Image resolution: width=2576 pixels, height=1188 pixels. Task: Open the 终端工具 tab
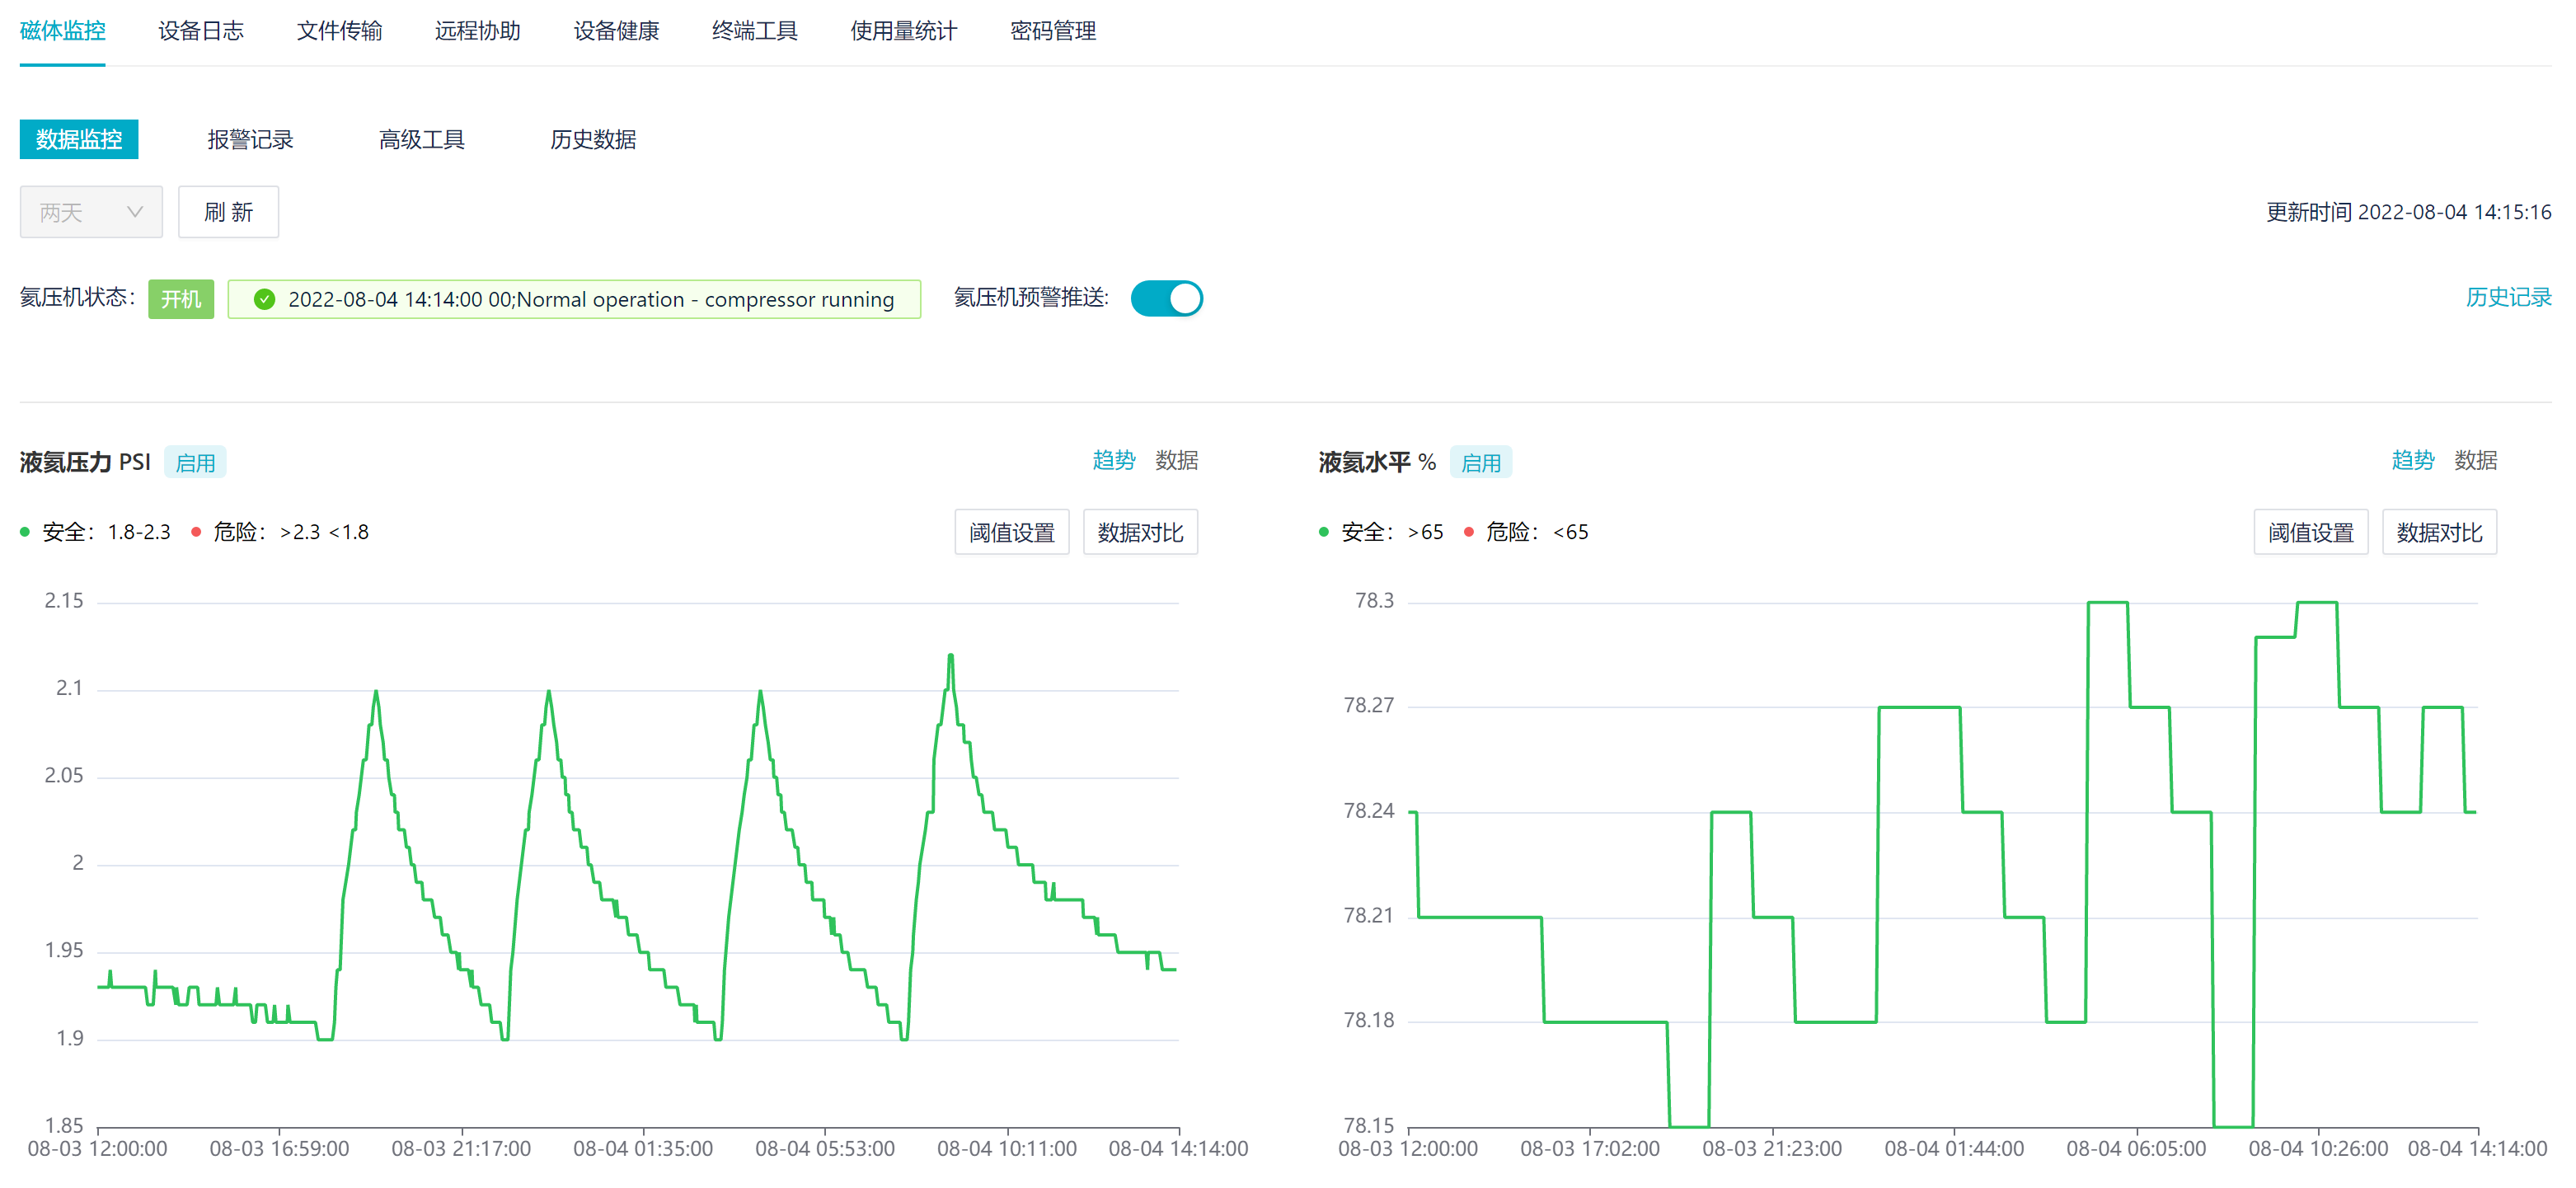click(x=754, y=31)
